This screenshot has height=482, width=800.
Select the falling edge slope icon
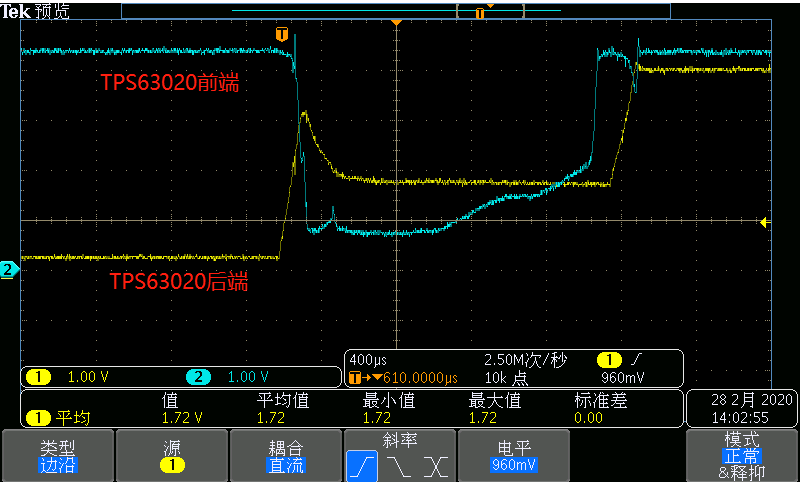(x=399, y=466)
